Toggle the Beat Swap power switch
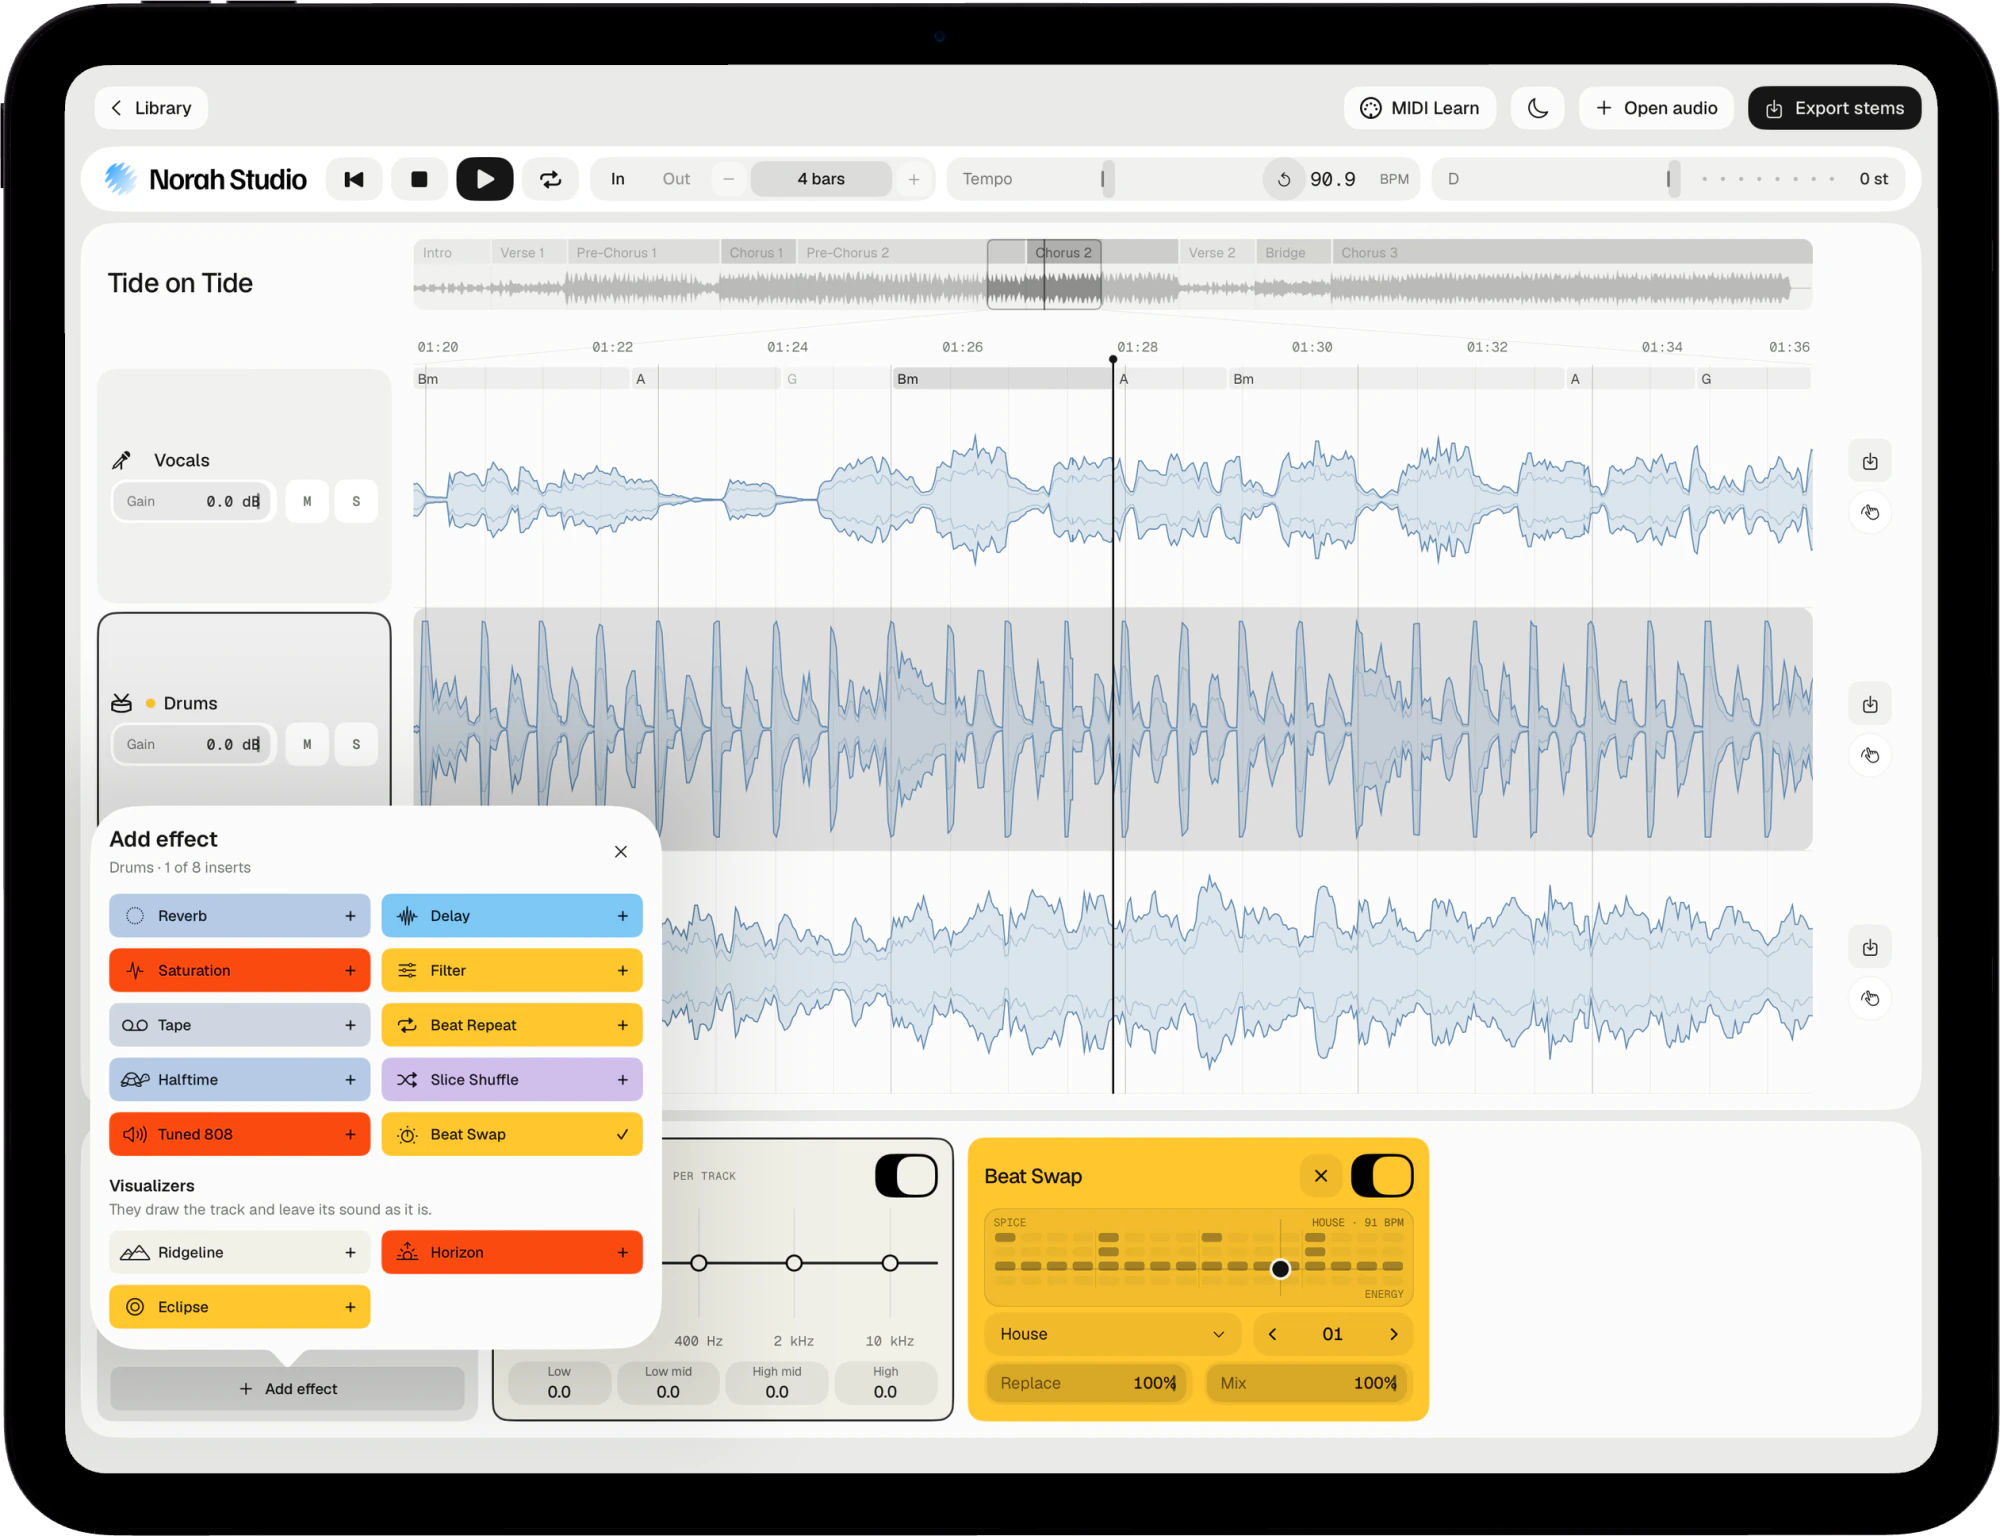 [x=1382, y=1176]
